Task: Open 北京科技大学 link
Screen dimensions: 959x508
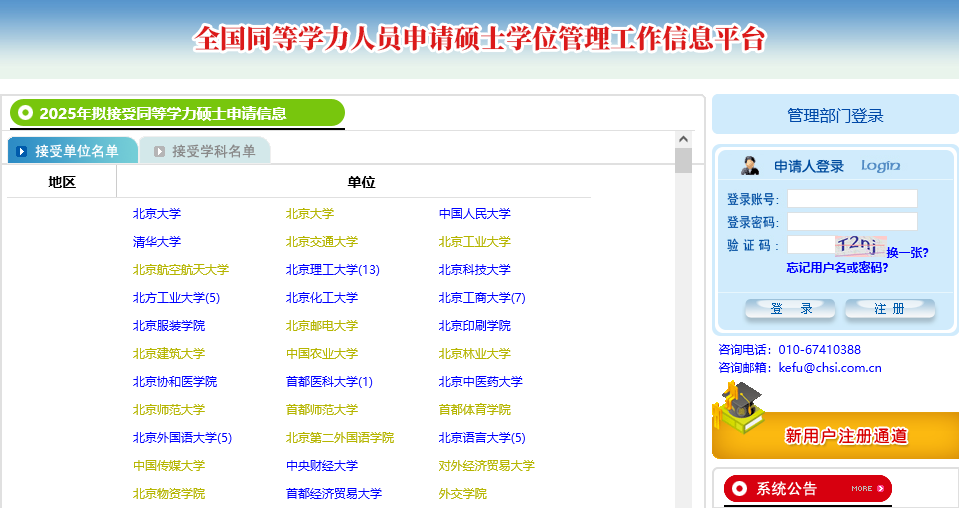Action: pos(475,270)
